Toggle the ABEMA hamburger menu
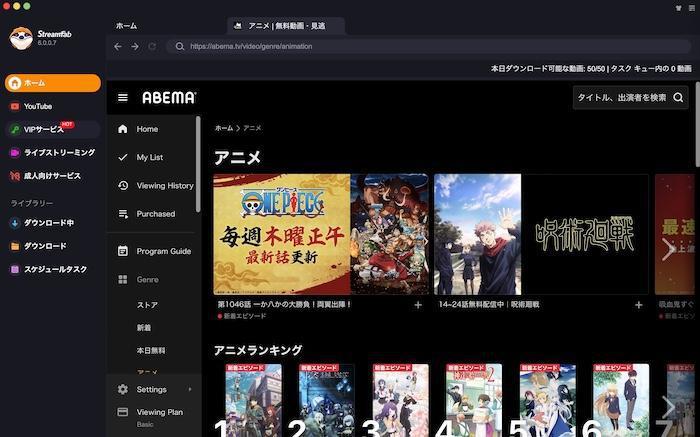Viewport: 700px width, 437px height. click(x=123, y=97)
